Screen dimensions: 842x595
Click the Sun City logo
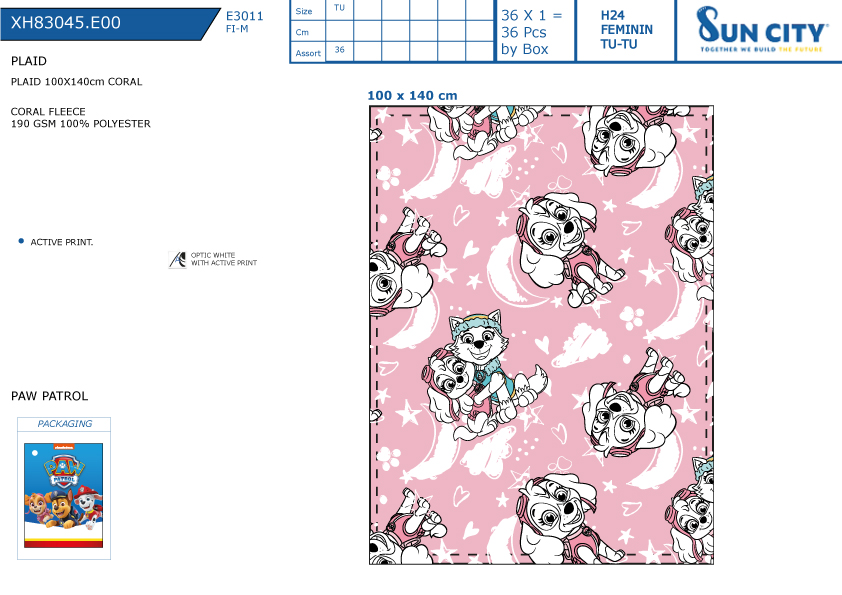(761, 30)
